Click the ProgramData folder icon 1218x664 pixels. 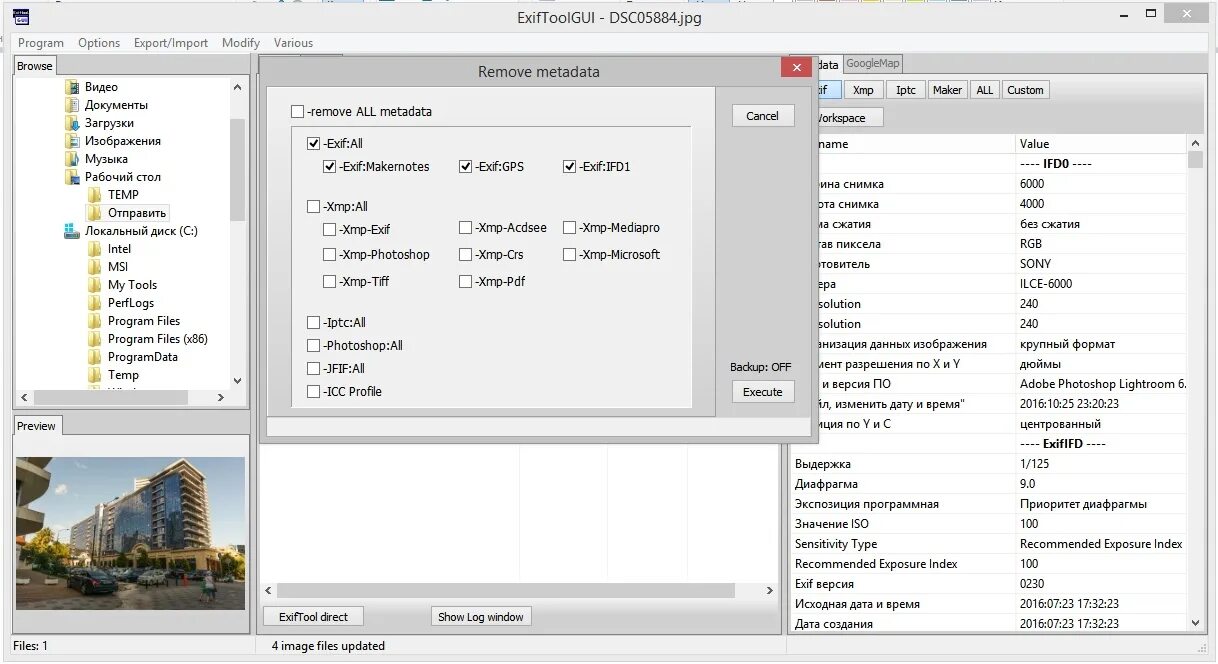[x=95, y=357]
